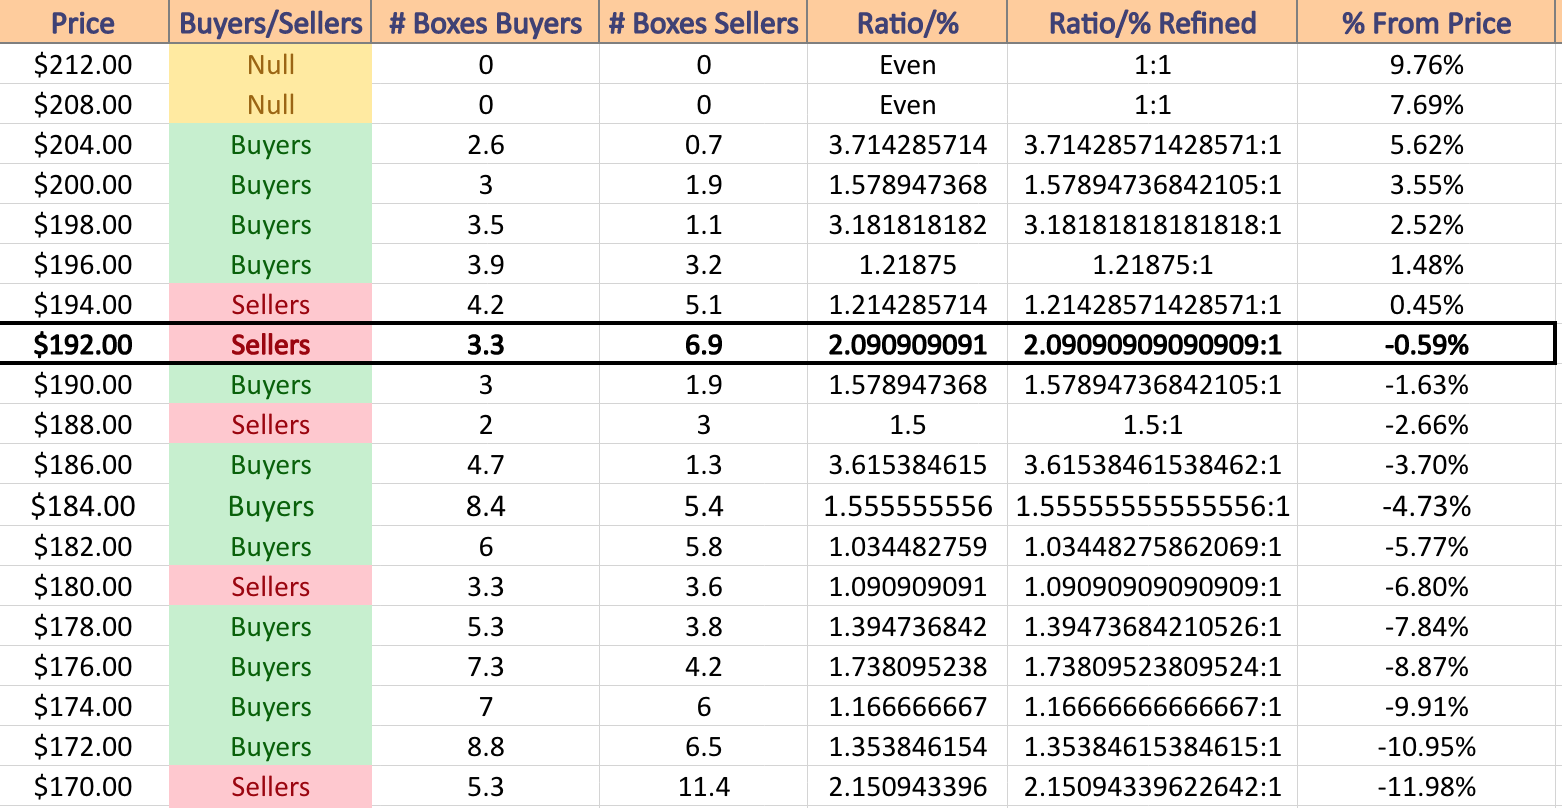
Task: Click the 1.555555556 ratio value
Action: pos(907,506)
